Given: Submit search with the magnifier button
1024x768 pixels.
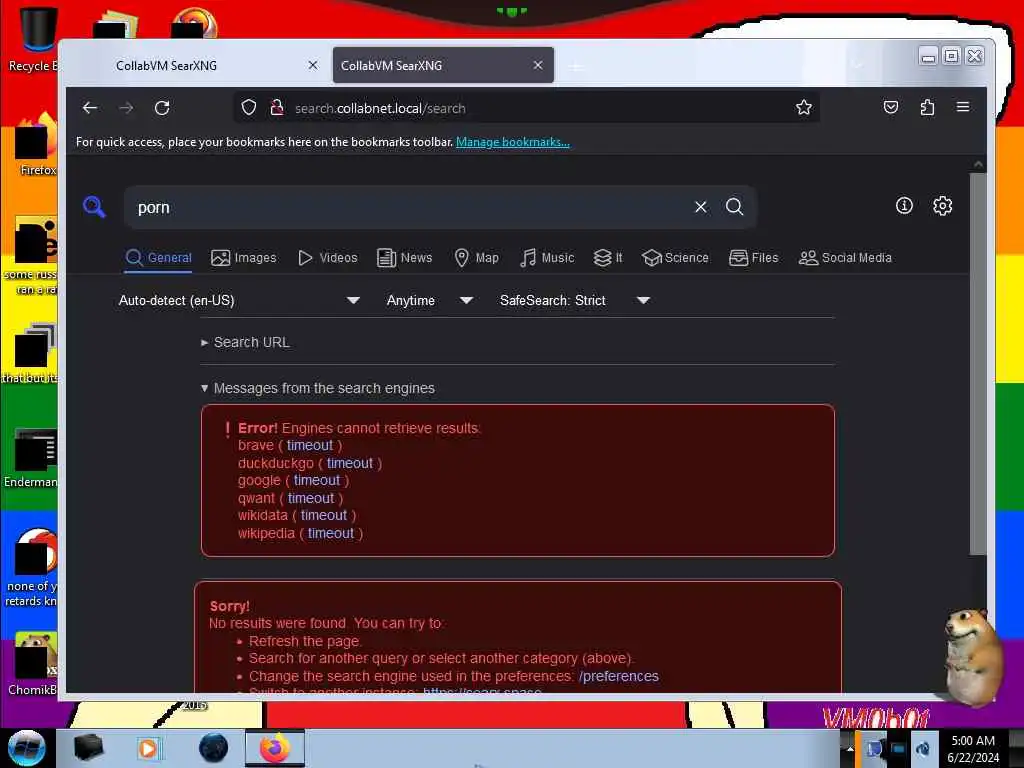Looking at the screenshot, I should pyautogui.click(x=734, y=207).
